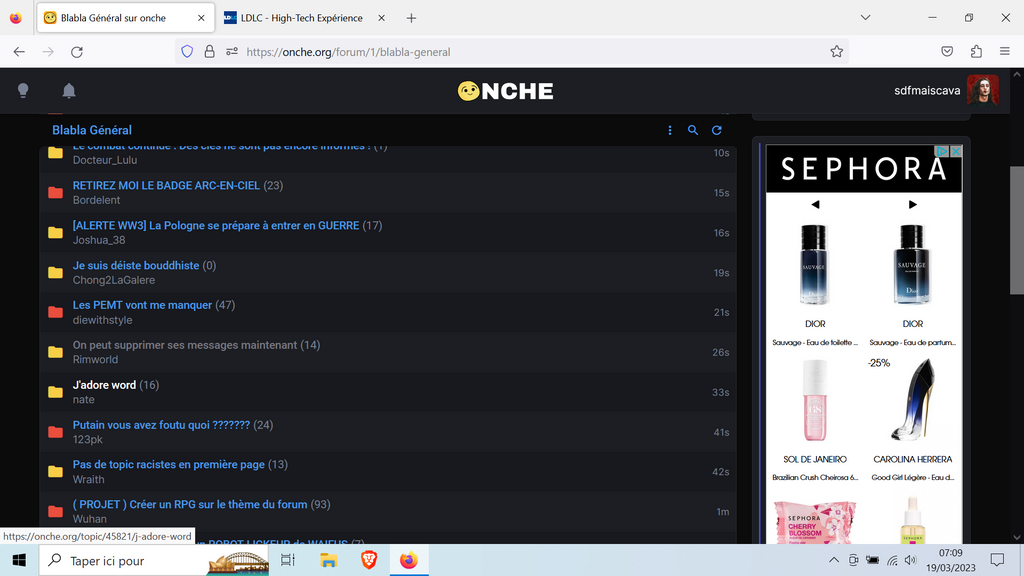1024x576 pixels.
Task: Open topic 'Je suis déiste bouddhiste'
Action: 136,266
